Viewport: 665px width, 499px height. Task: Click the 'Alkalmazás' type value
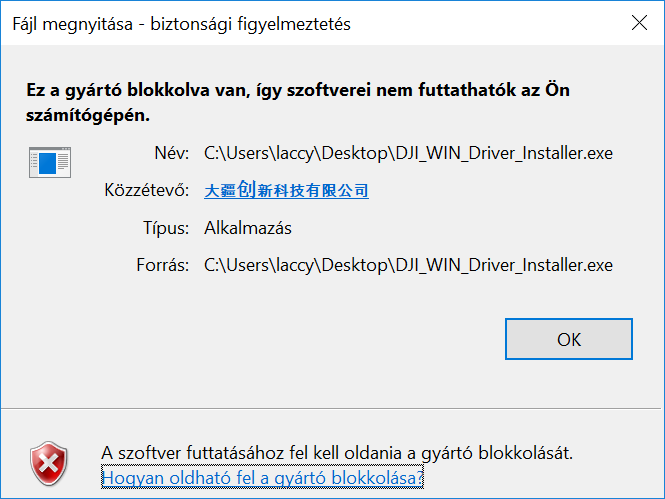(x=248, y=228)
